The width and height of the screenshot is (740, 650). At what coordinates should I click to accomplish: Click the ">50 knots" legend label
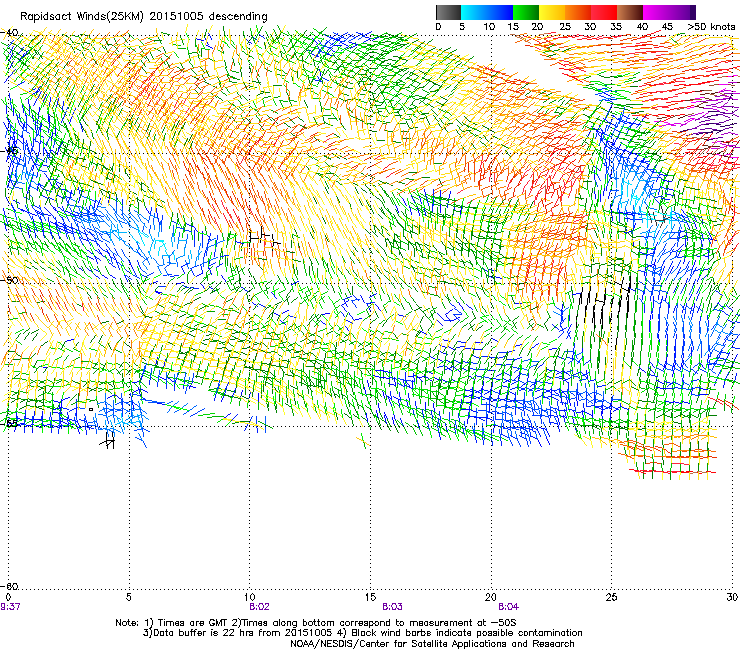tap(711, 27)
